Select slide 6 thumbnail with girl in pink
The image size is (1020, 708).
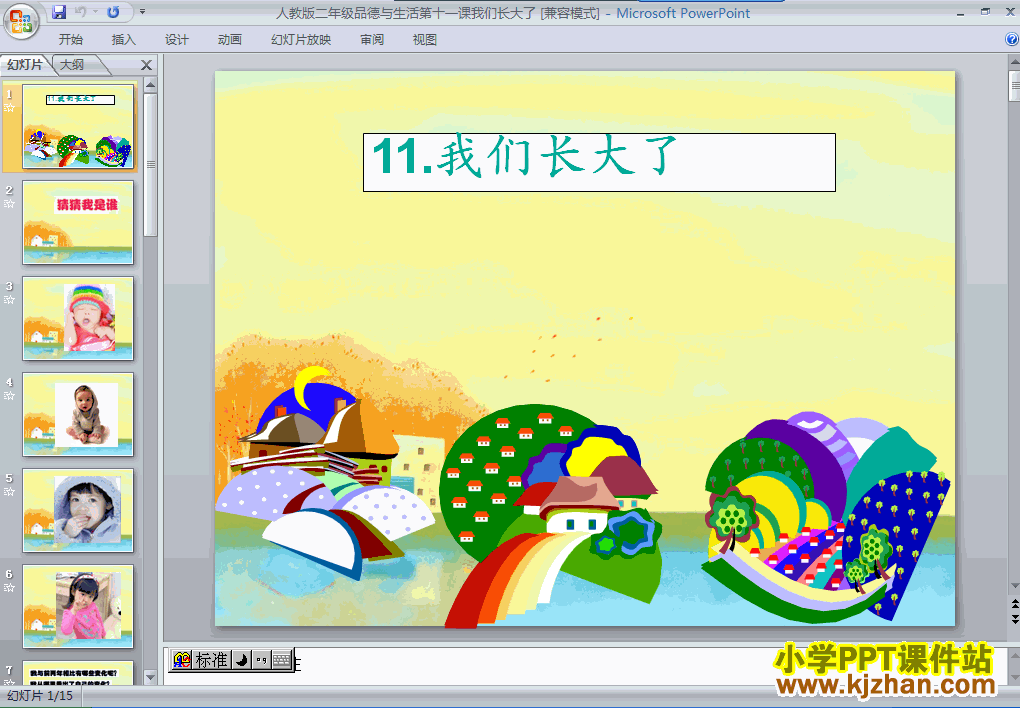[x=78, y=606]
